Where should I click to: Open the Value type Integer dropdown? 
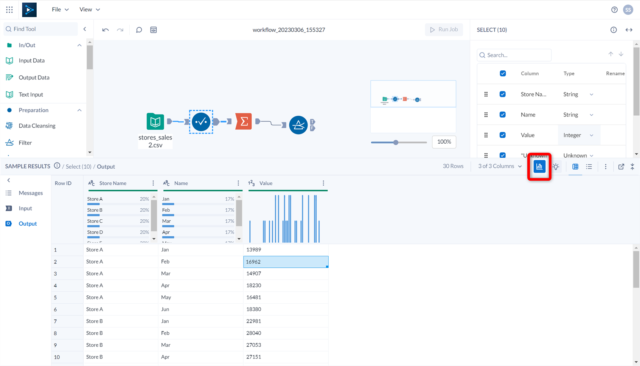click(x=578, y=135)
